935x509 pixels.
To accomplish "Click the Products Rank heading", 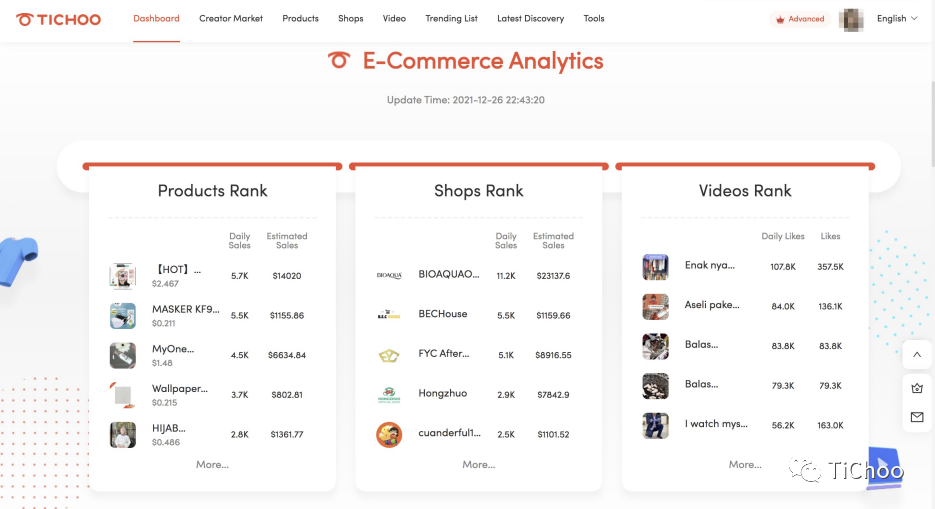I will pyautogui.click(x=212, y=191).
